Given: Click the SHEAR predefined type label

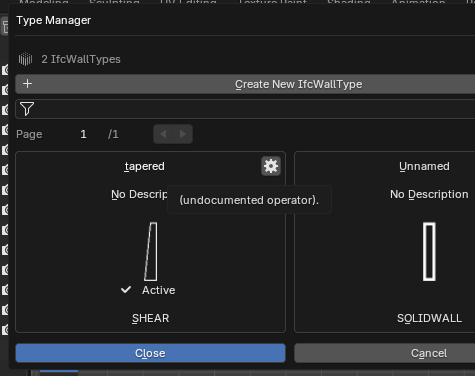Looking at the screenshot, I should [x=151, y=318].
